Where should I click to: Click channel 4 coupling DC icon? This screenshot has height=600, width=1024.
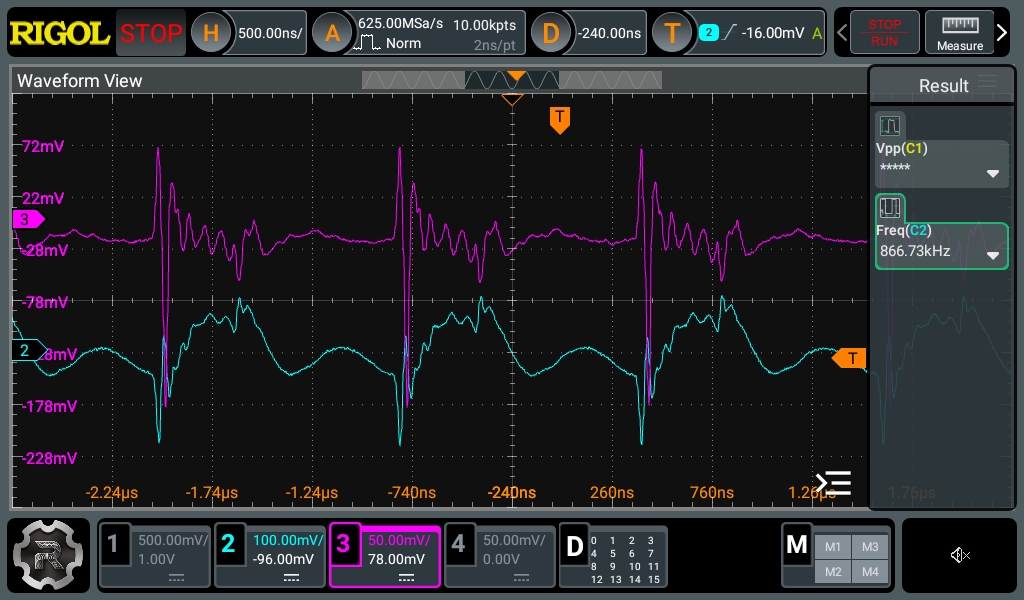point(521,578)
